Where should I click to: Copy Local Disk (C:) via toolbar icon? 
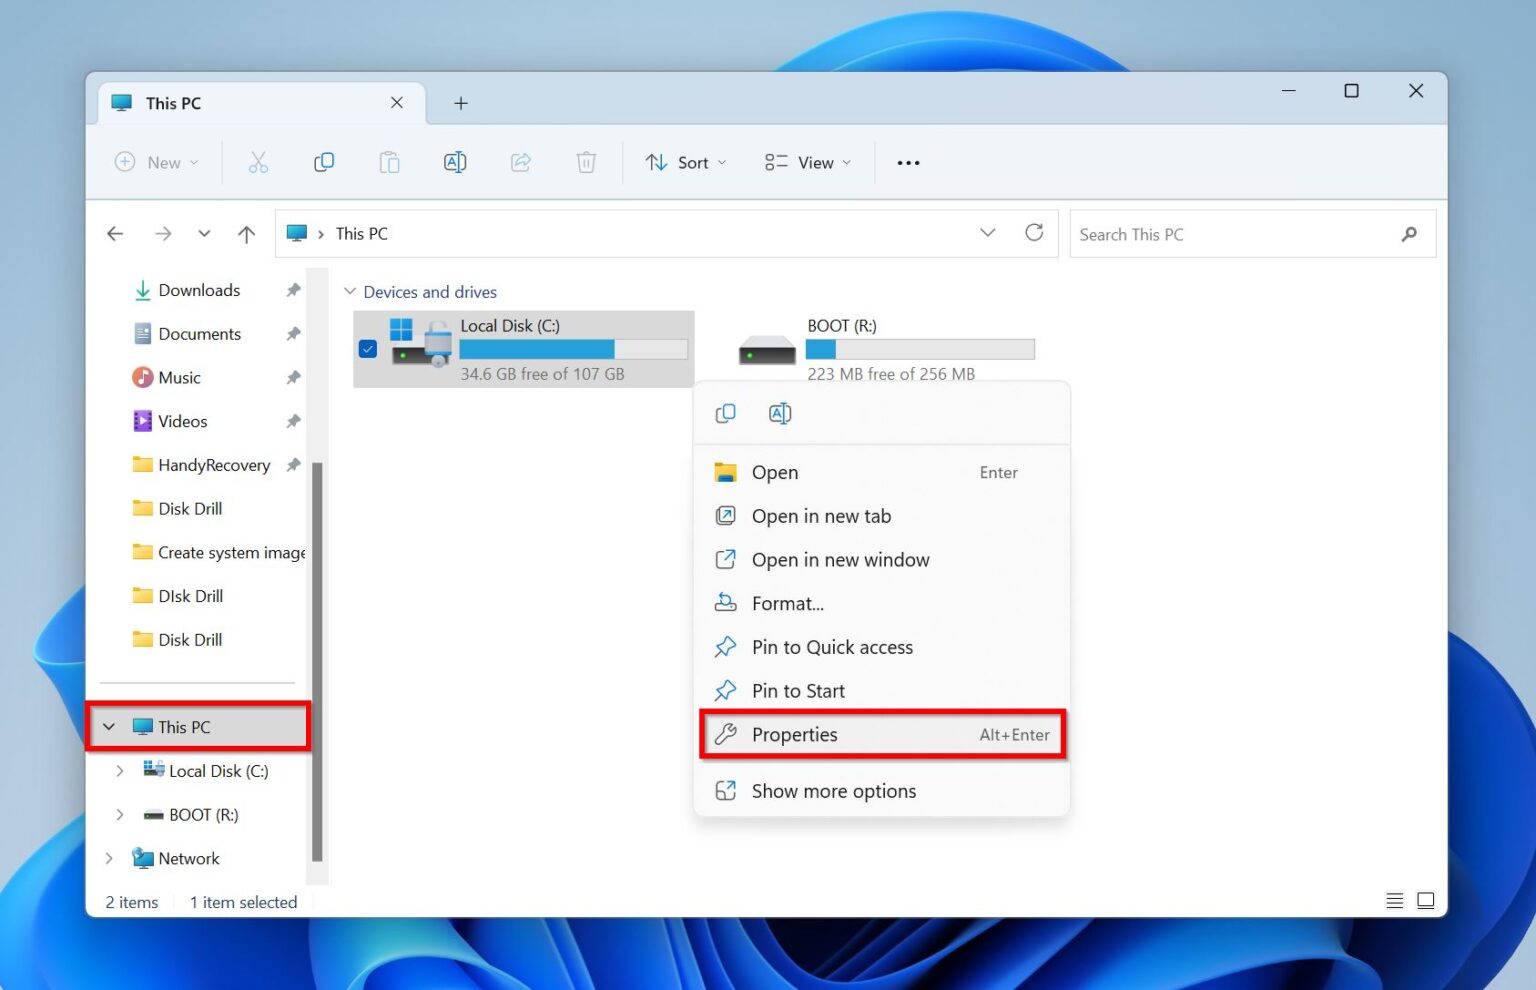[323, 162]
